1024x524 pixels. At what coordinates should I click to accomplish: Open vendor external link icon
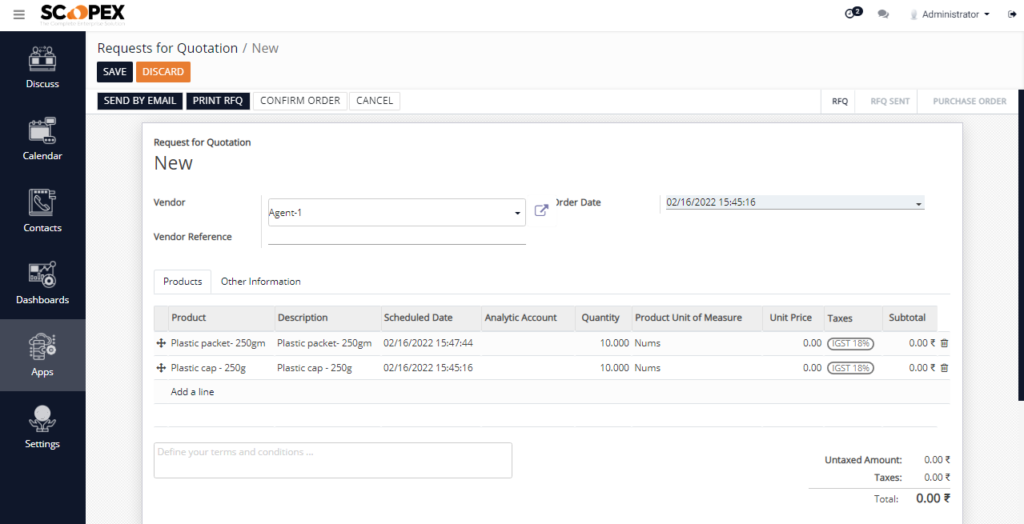pyautogui.click(x=541, y=210)
